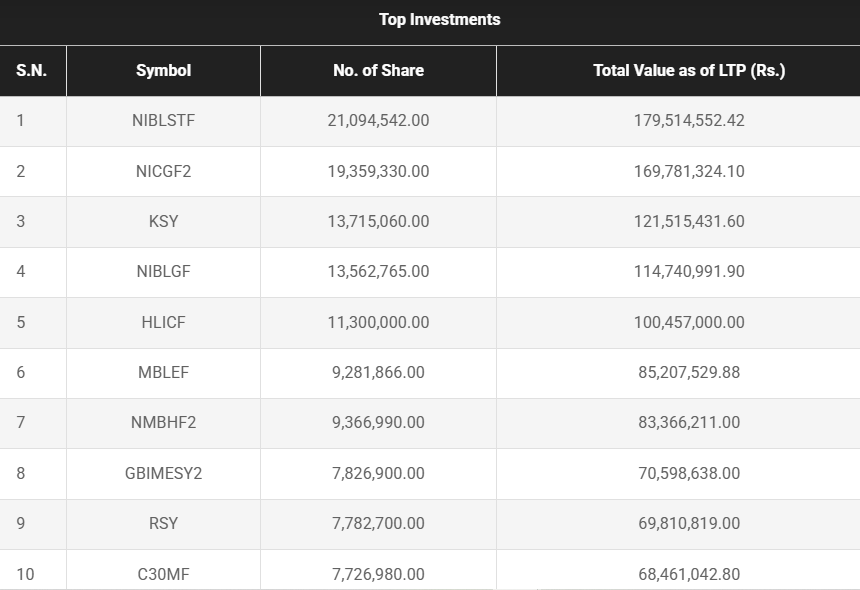Click the NIBLGF symbol

(163, 271)
